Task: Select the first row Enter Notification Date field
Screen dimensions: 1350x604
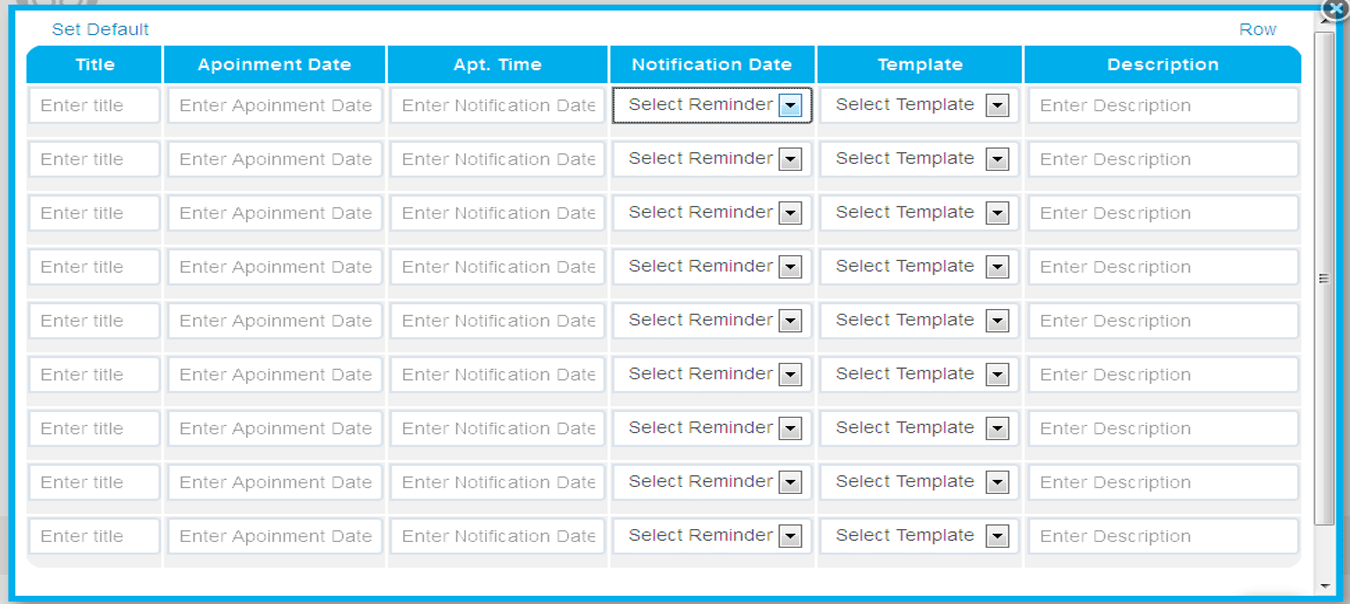Action: [498, 105]
